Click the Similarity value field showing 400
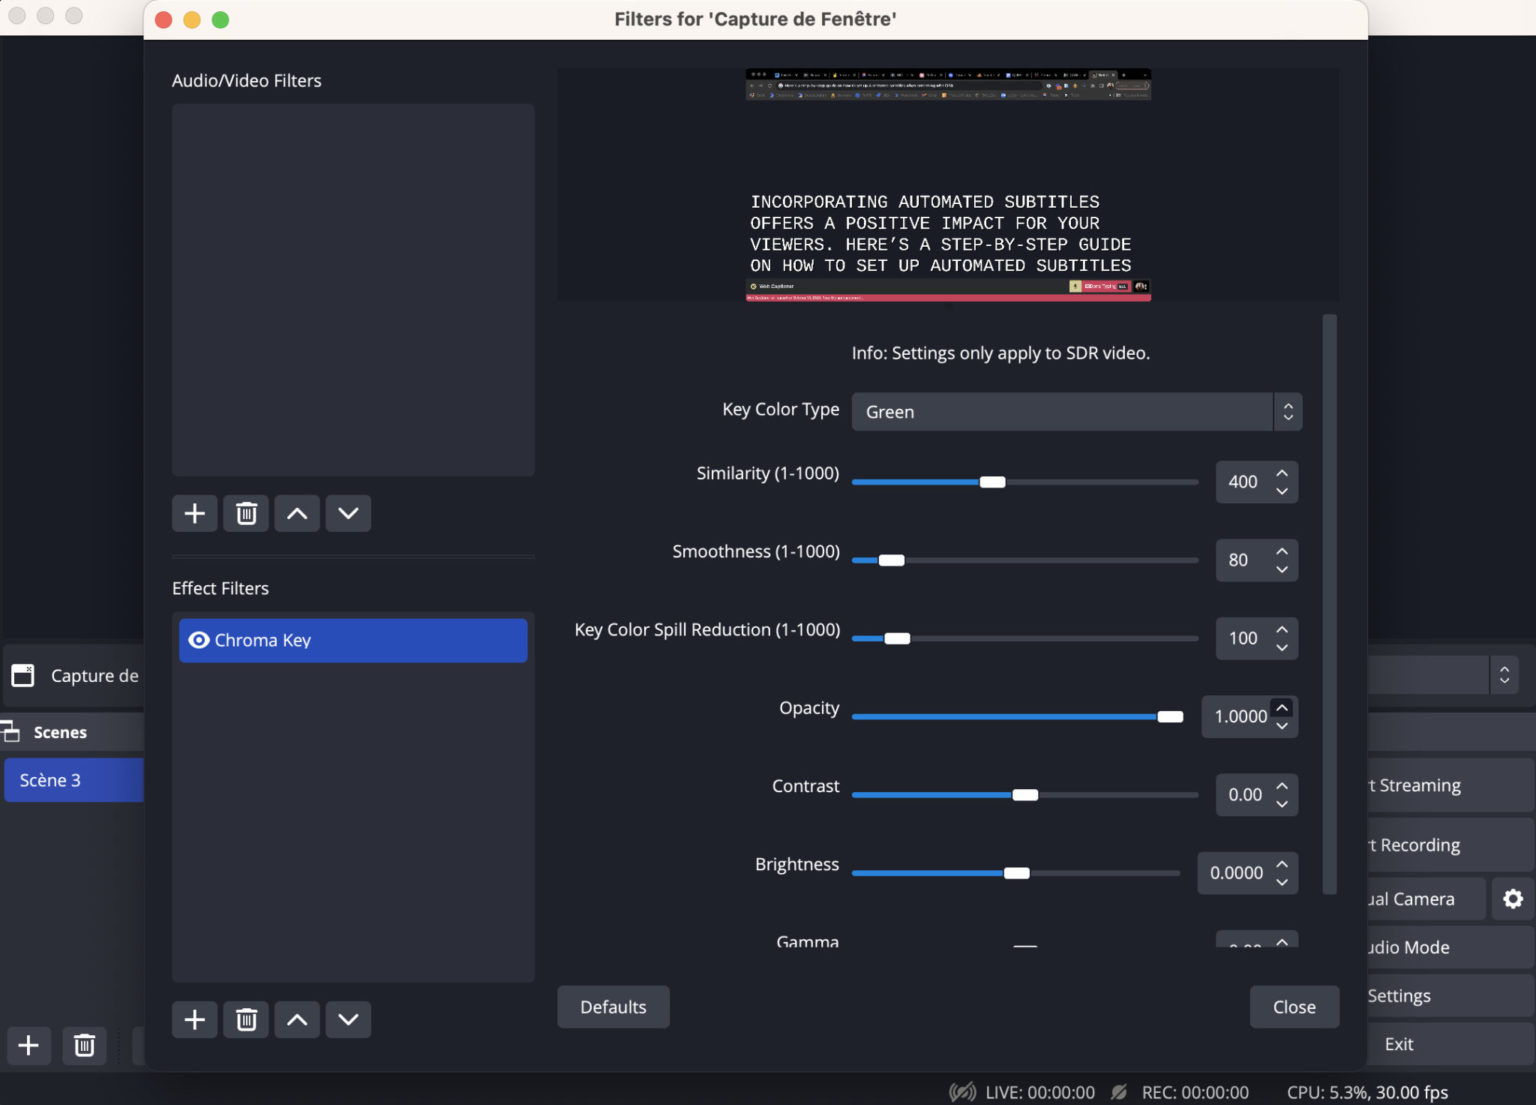This screenshot has height=1105, width=1536. [1243, 482]
